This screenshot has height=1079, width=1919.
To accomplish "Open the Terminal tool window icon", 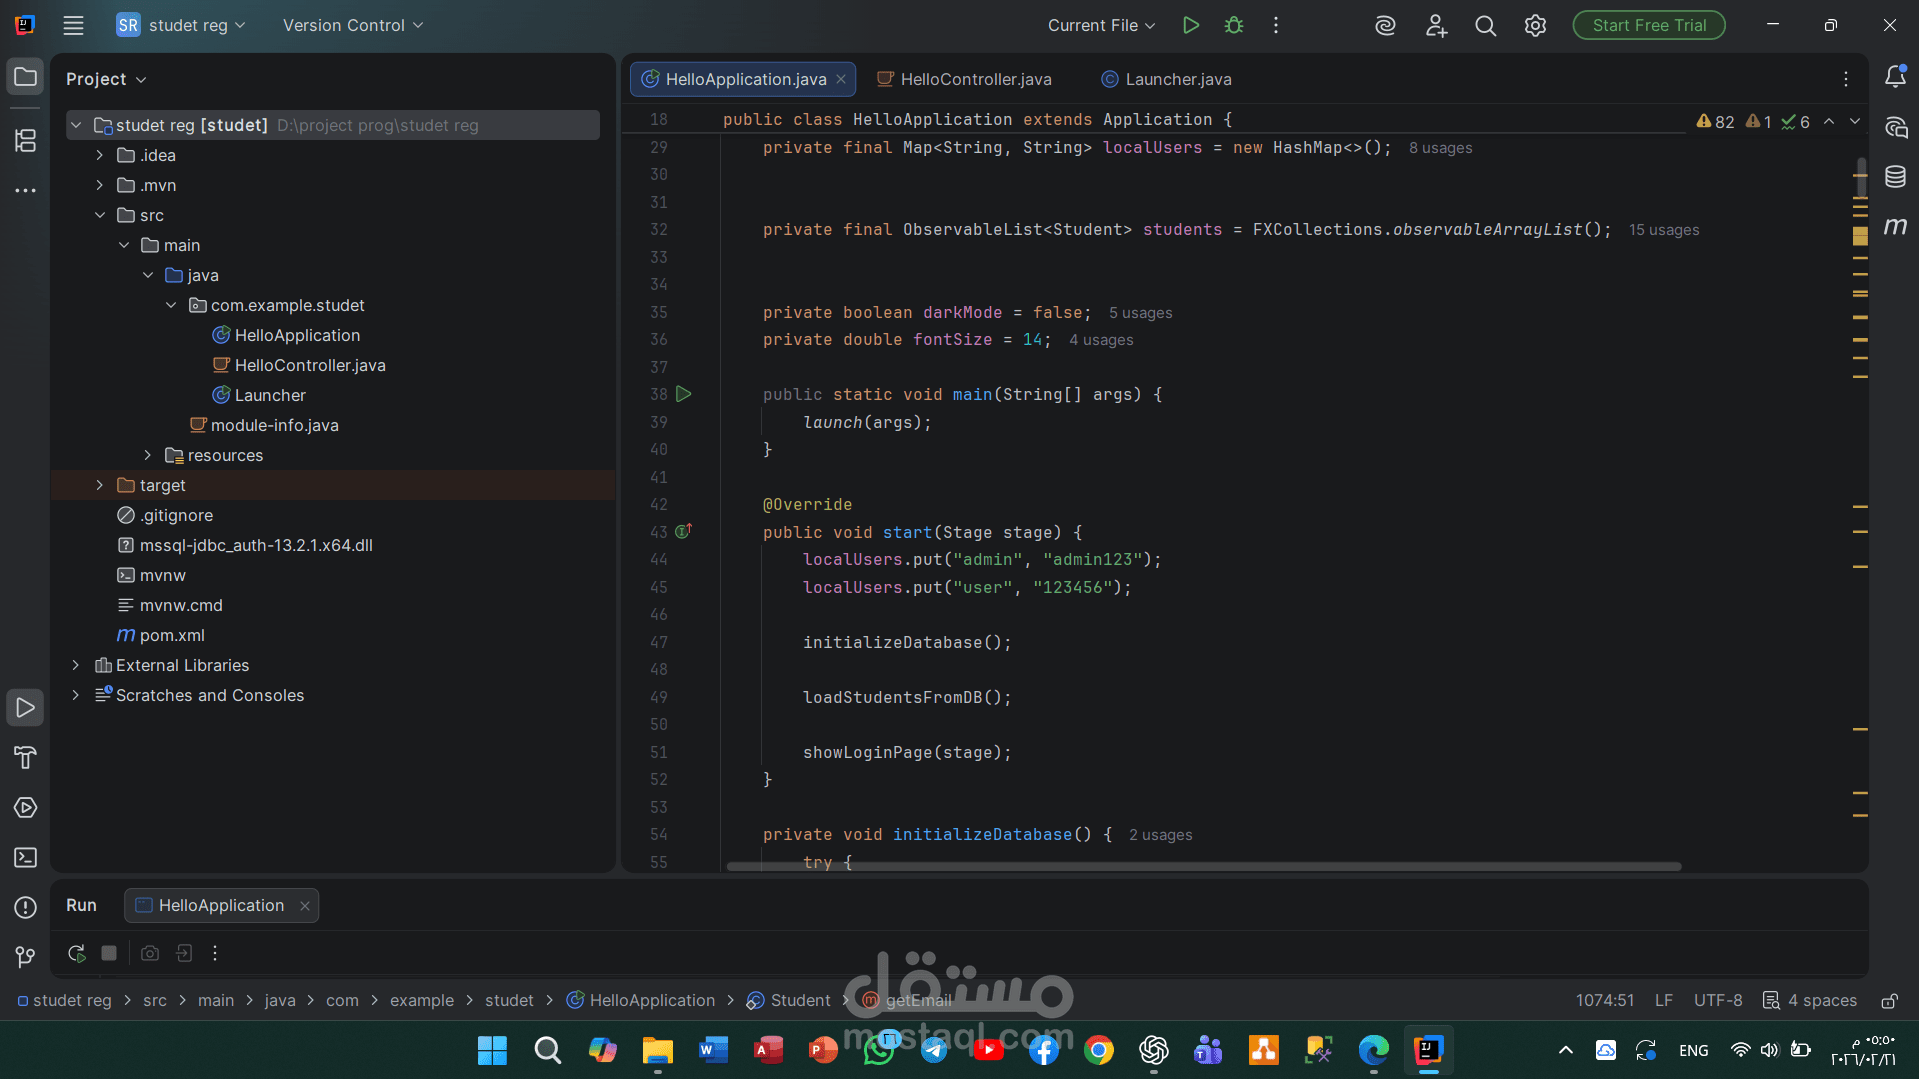I will point(25,858).
